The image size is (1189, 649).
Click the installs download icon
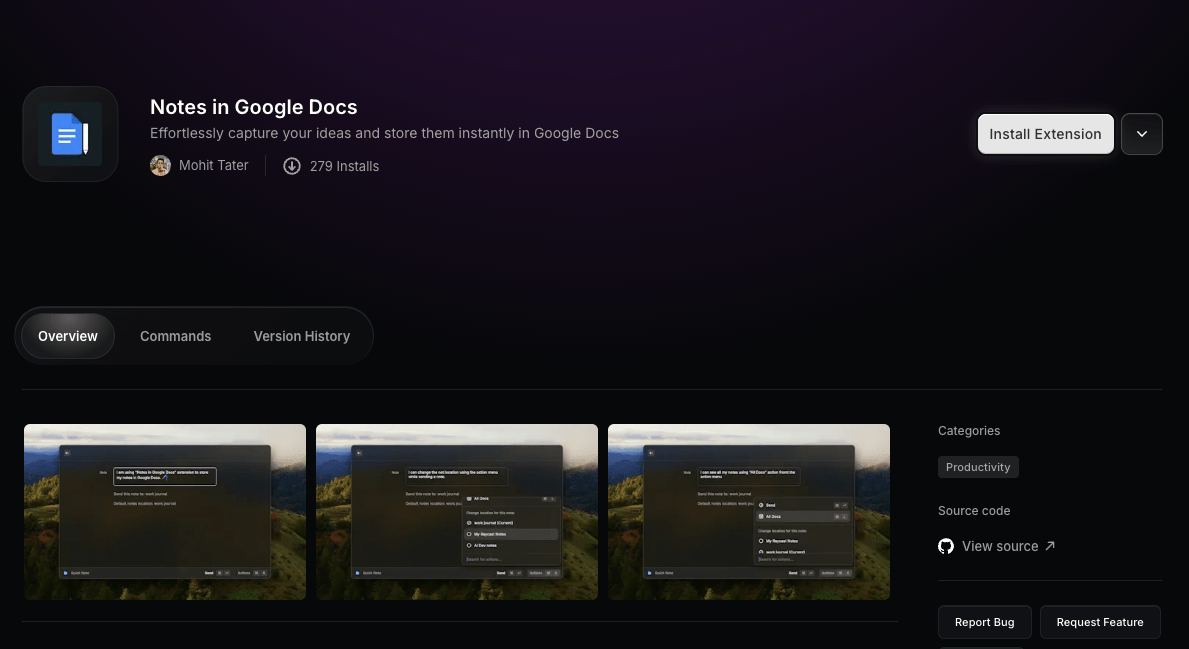(x=292, y=166)
